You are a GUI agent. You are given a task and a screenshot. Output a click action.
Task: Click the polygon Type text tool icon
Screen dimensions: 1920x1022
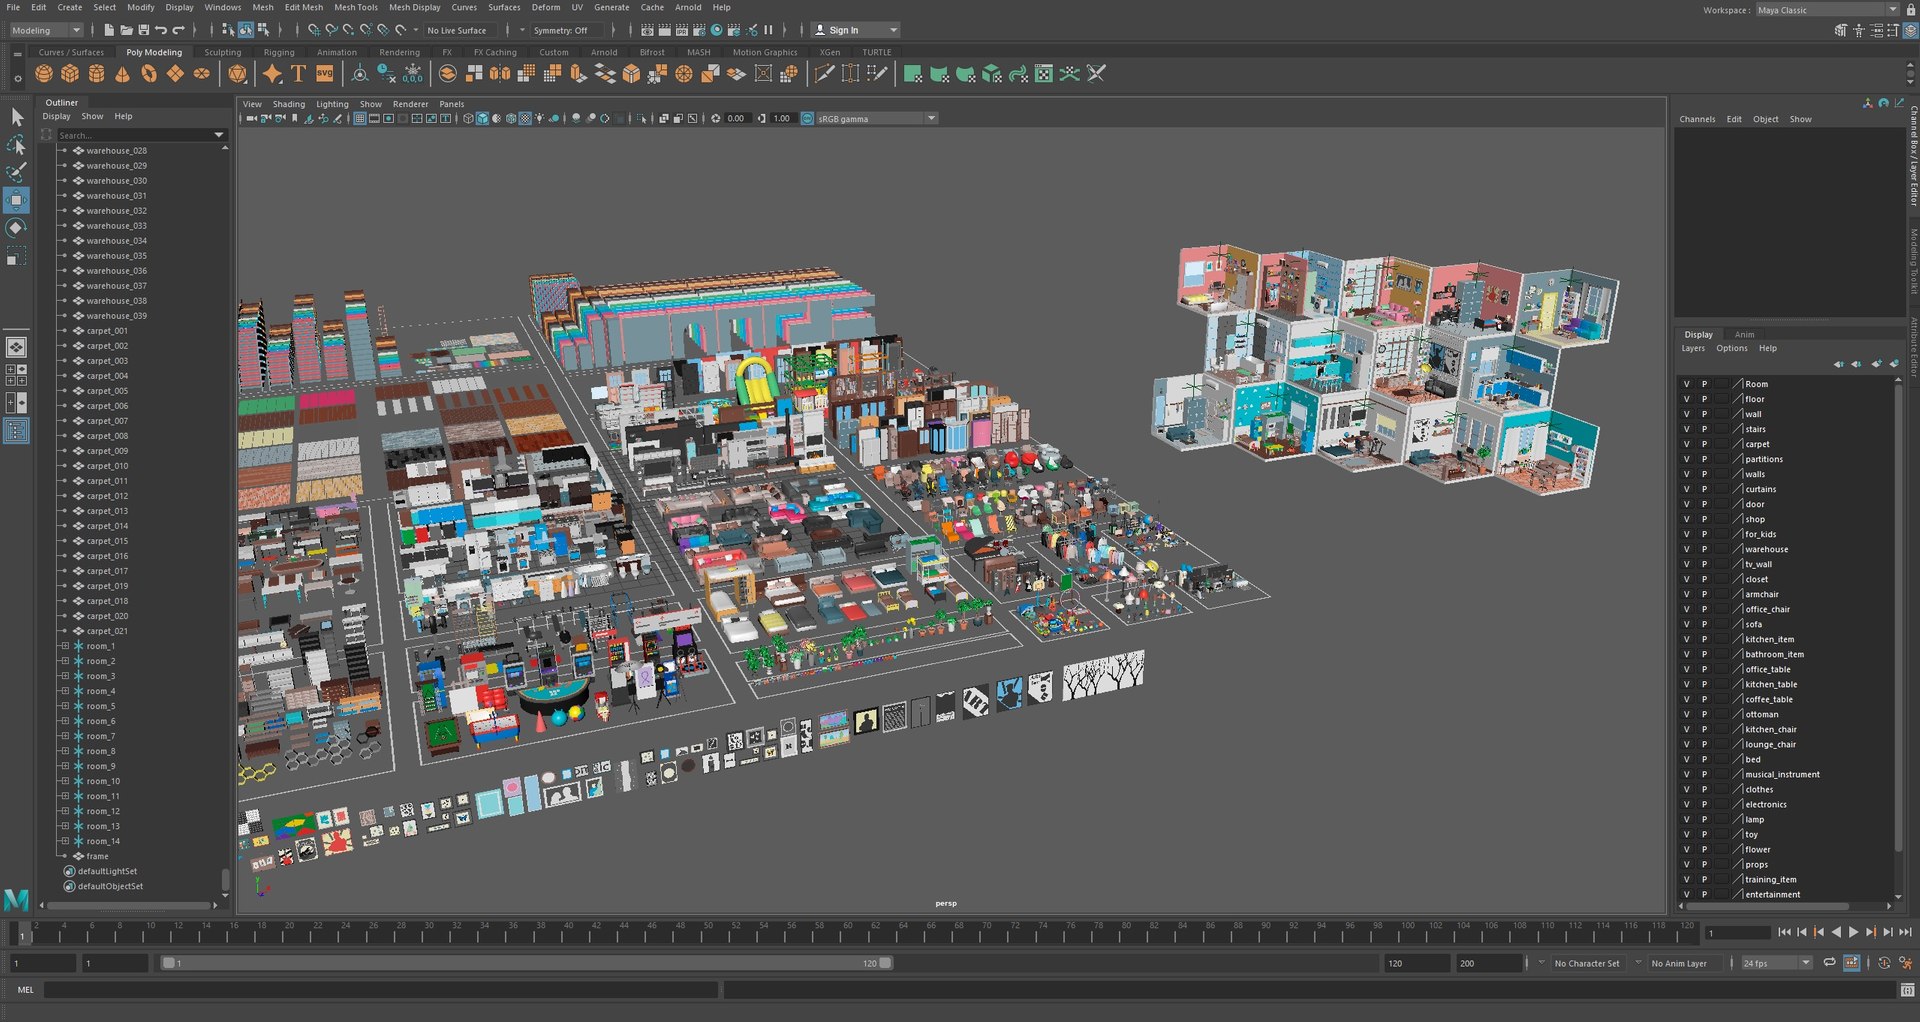(x=298, y=74)
